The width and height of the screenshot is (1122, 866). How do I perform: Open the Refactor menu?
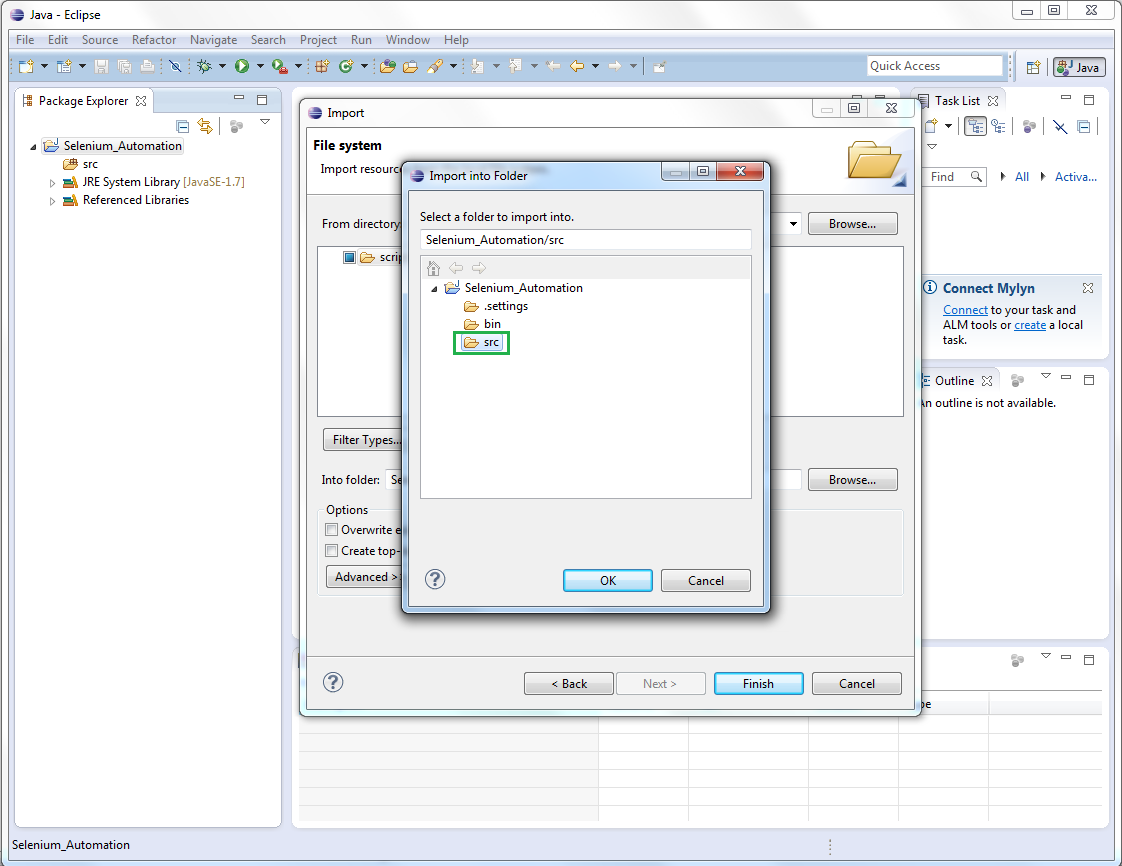tap(154, 40)
